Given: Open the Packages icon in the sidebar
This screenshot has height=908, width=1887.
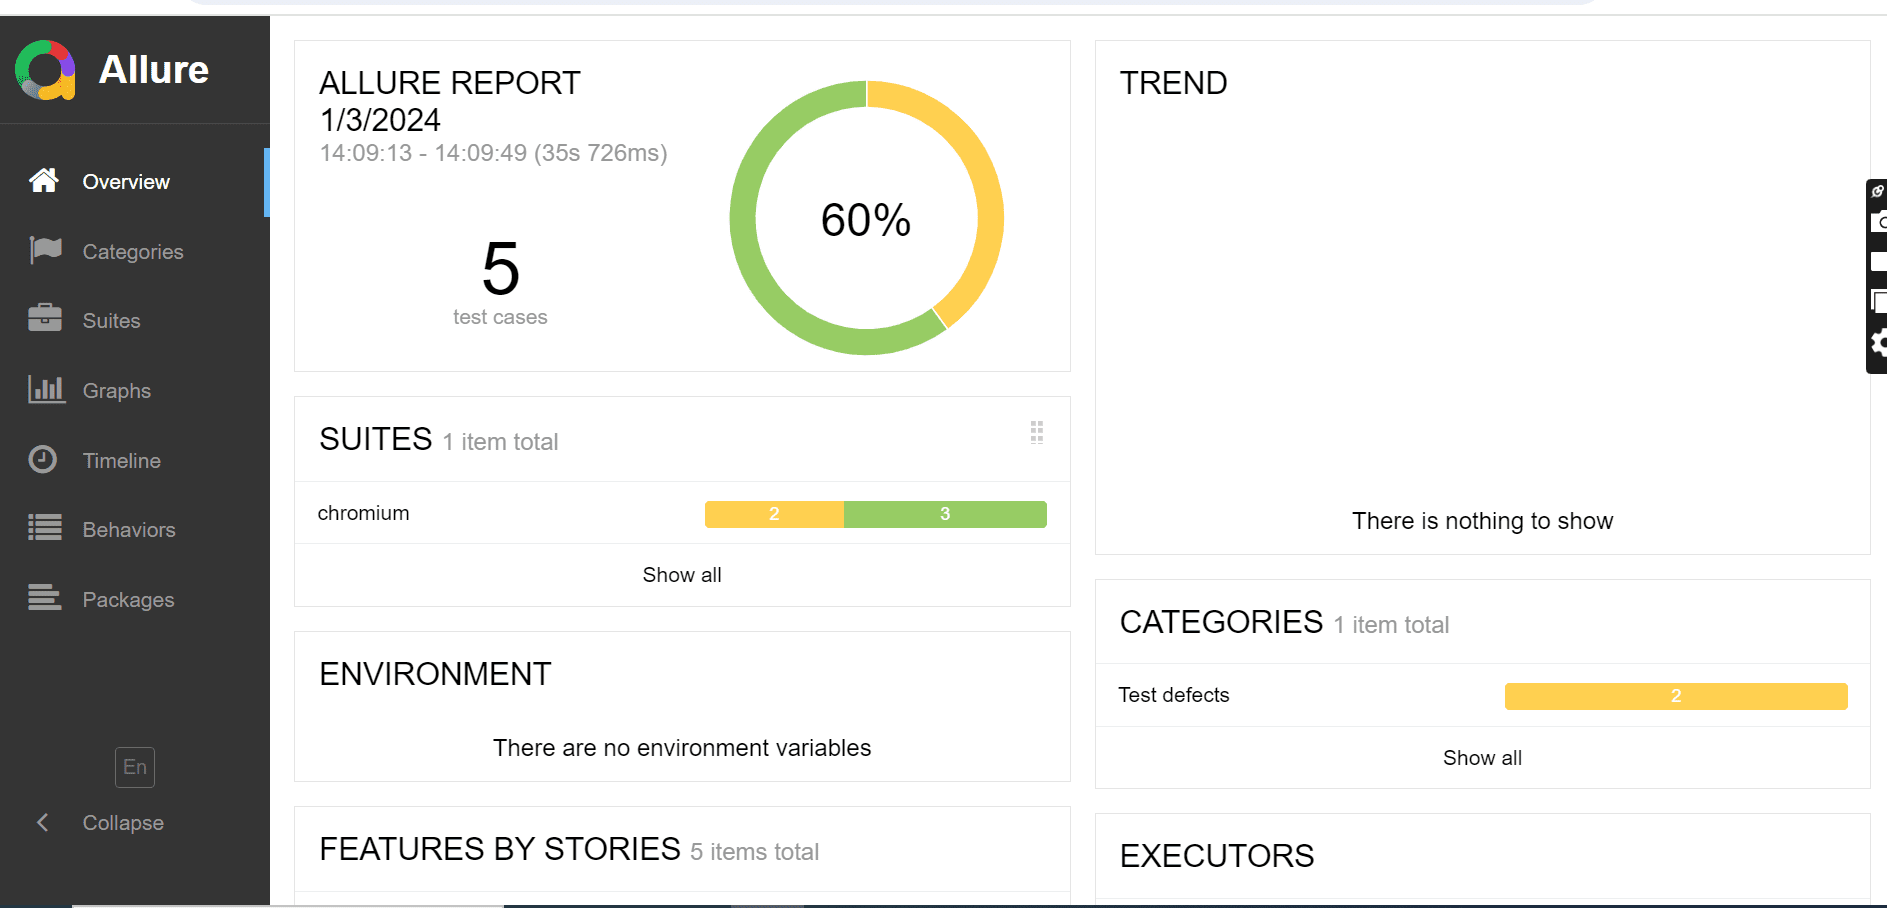Looking at the screenshot, I should pos(45,598).
